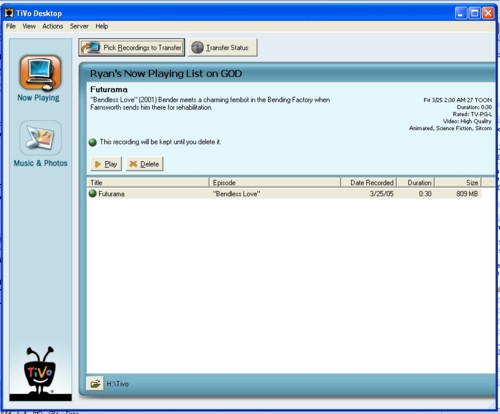Click the H:\Tivo path text
This screenshot has height=414, width=500.
click(117, 384)
